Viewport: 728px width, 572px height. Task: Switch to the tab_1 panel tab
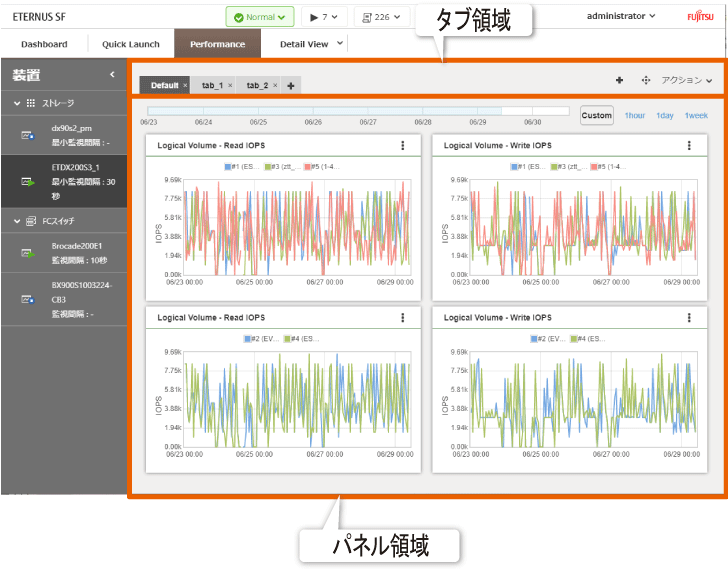coord(212,85)
